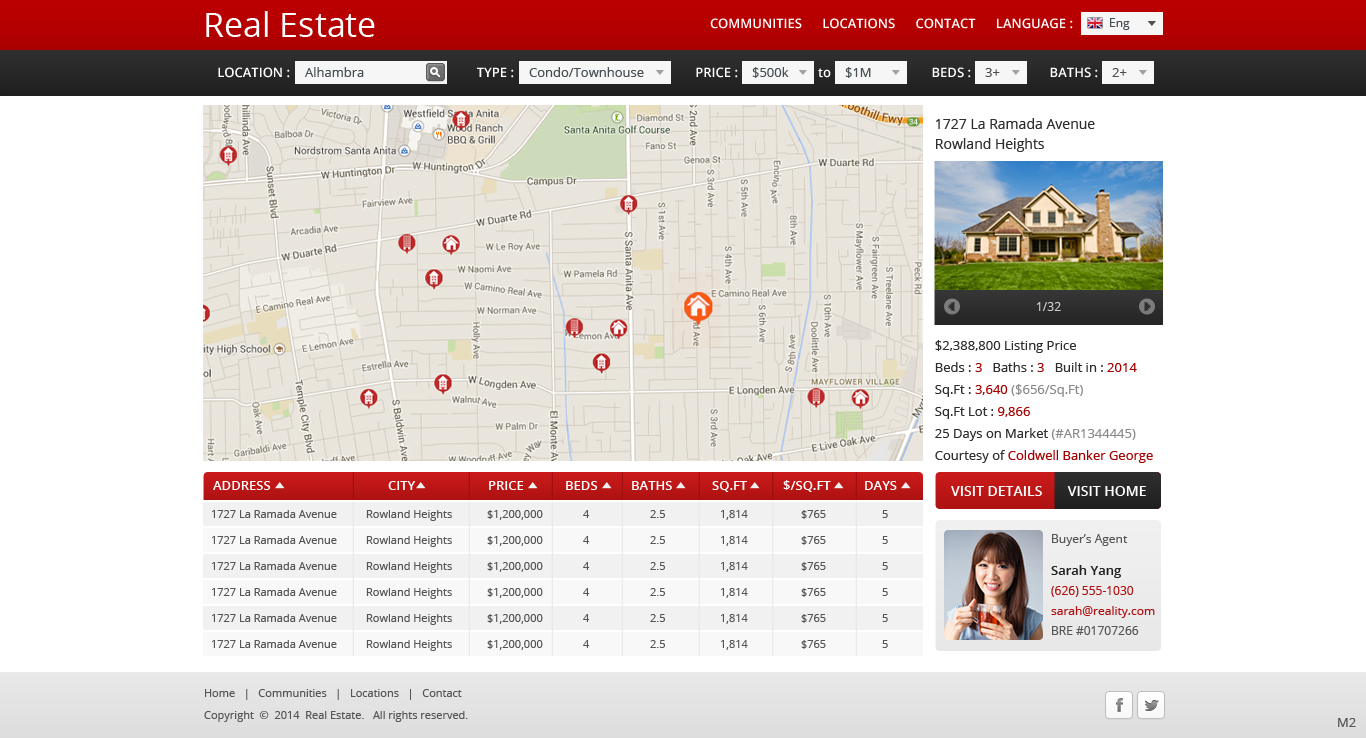Image resolution: width=1366 pixels, height=738 pixels.
Task: Open the Facebook icon in footer
Action: (1118, 705)
